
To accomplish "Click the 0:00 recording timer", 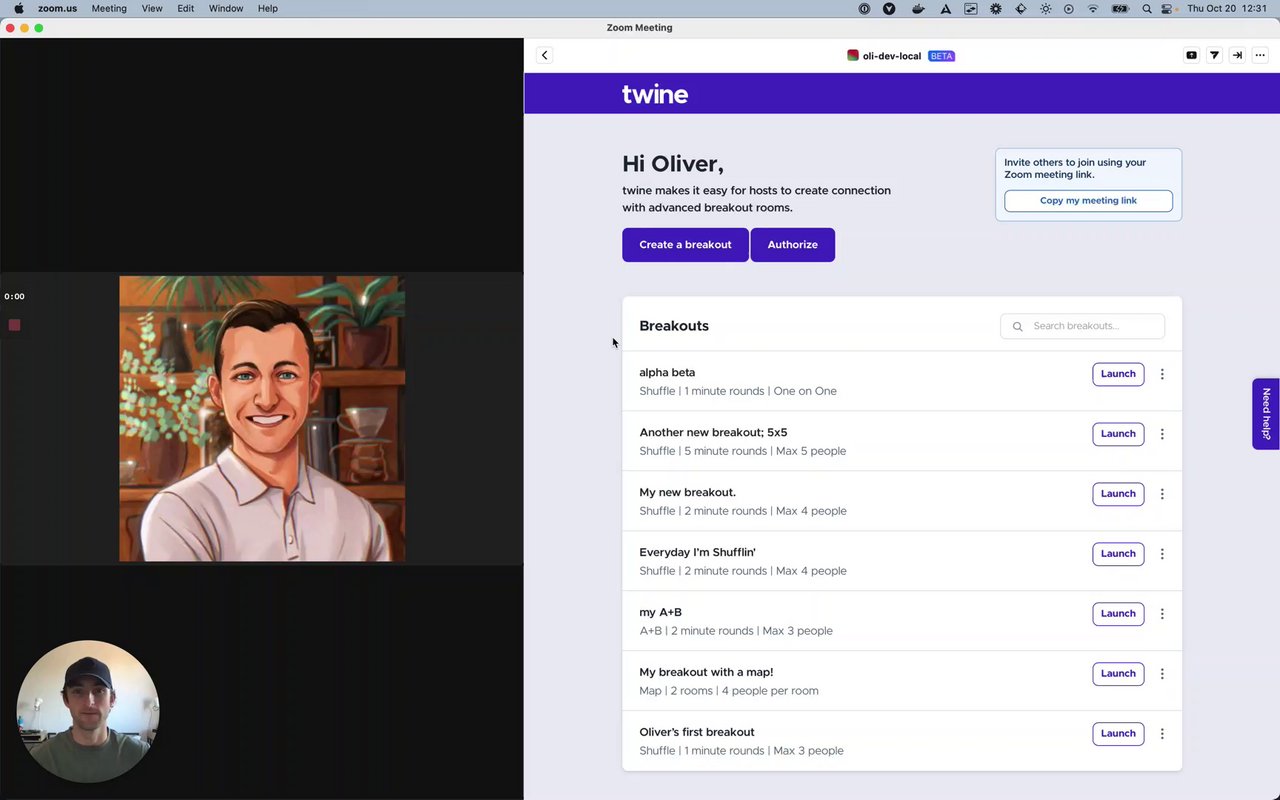I will click(x=14, y=296).
